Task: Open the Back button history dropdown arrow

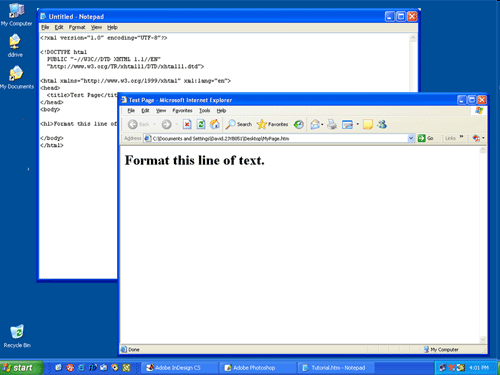Action: 155,124
